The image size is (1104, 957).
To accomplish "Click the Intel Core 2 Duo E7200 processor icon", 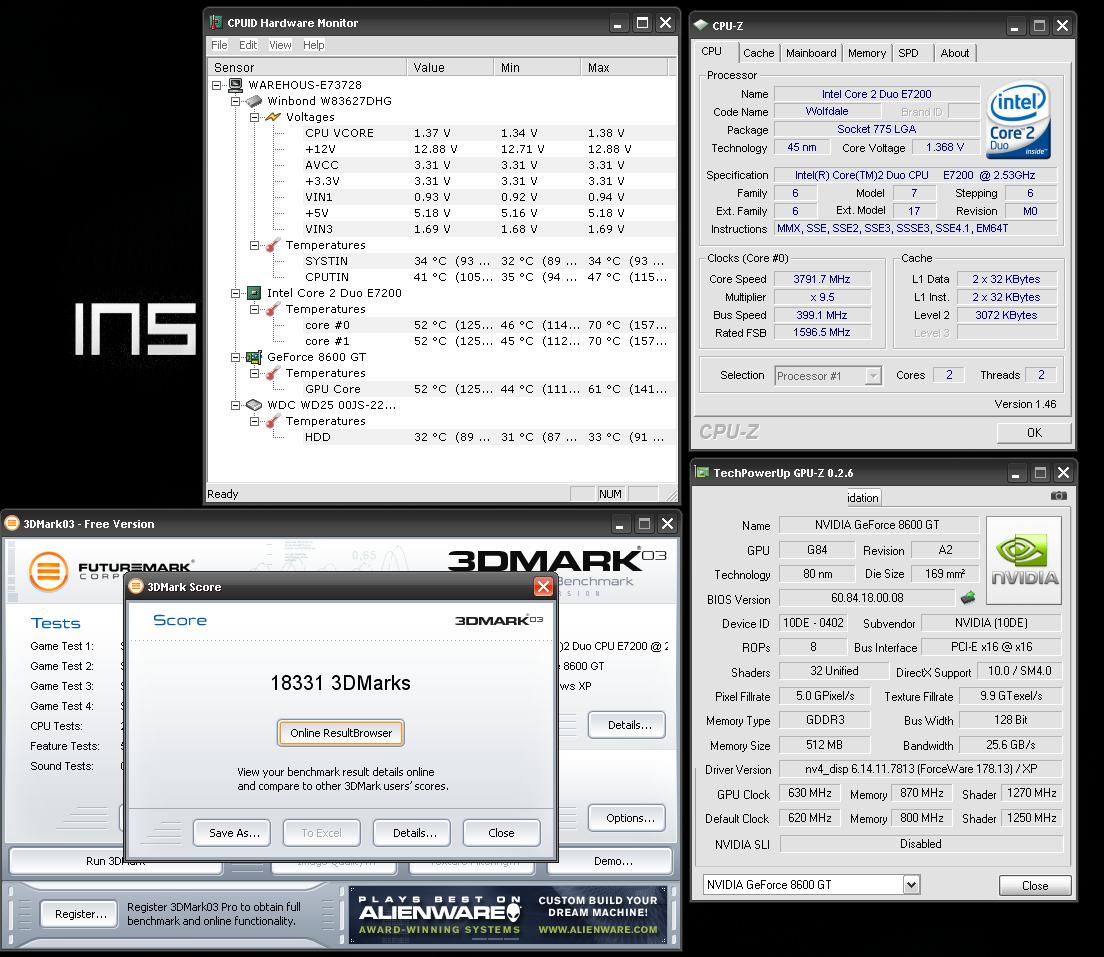I will pyautogui.click(x=254, y=293).
